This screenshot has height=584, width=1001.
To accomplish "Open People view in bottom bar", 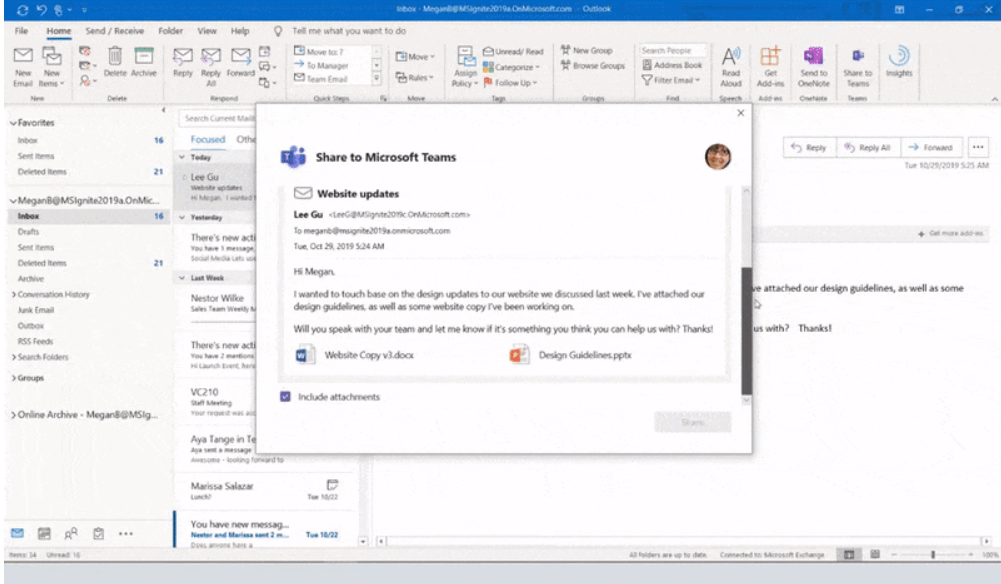I will 72,534.
